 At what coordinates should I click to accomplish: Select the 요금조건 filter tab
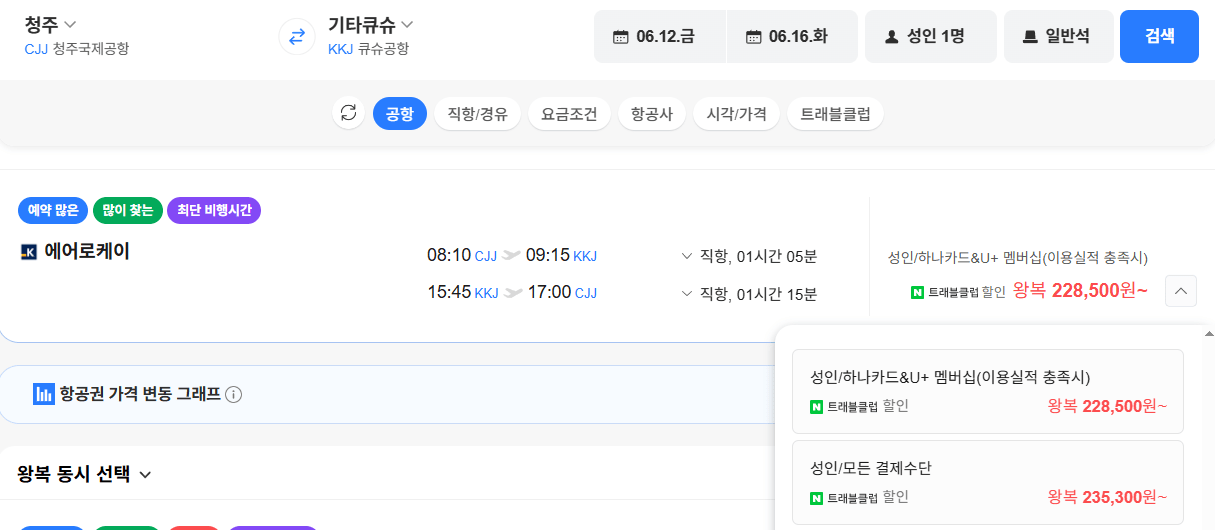click(569, 113)
